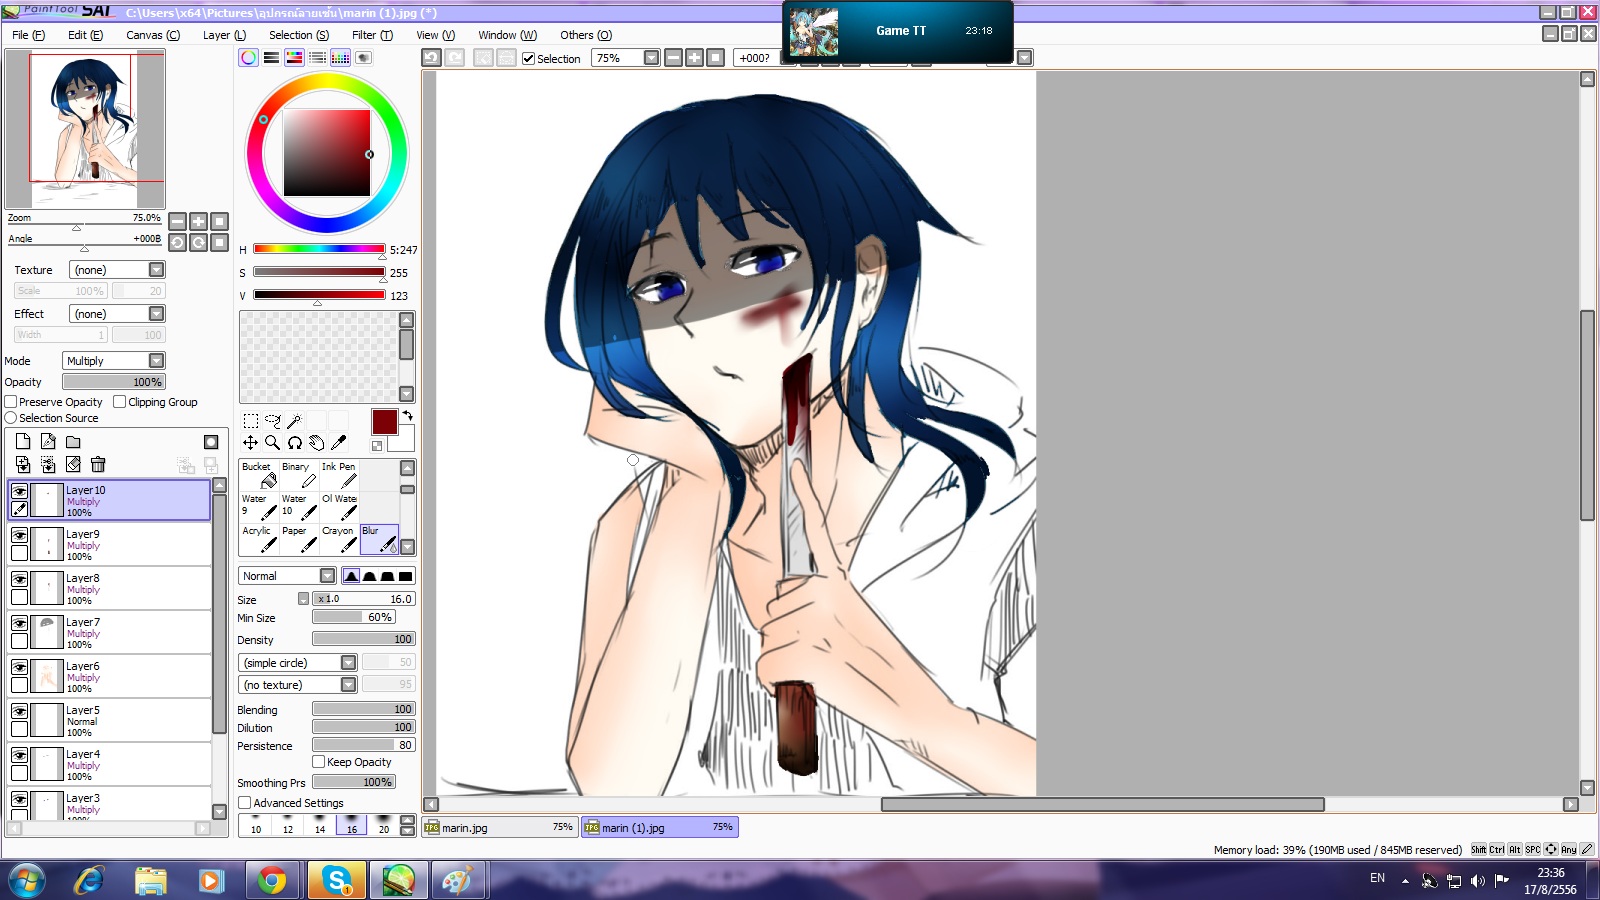1600x900 pixels.
Task: Hide Layer5 using its eye icon
Action: (x=19, y=711)
